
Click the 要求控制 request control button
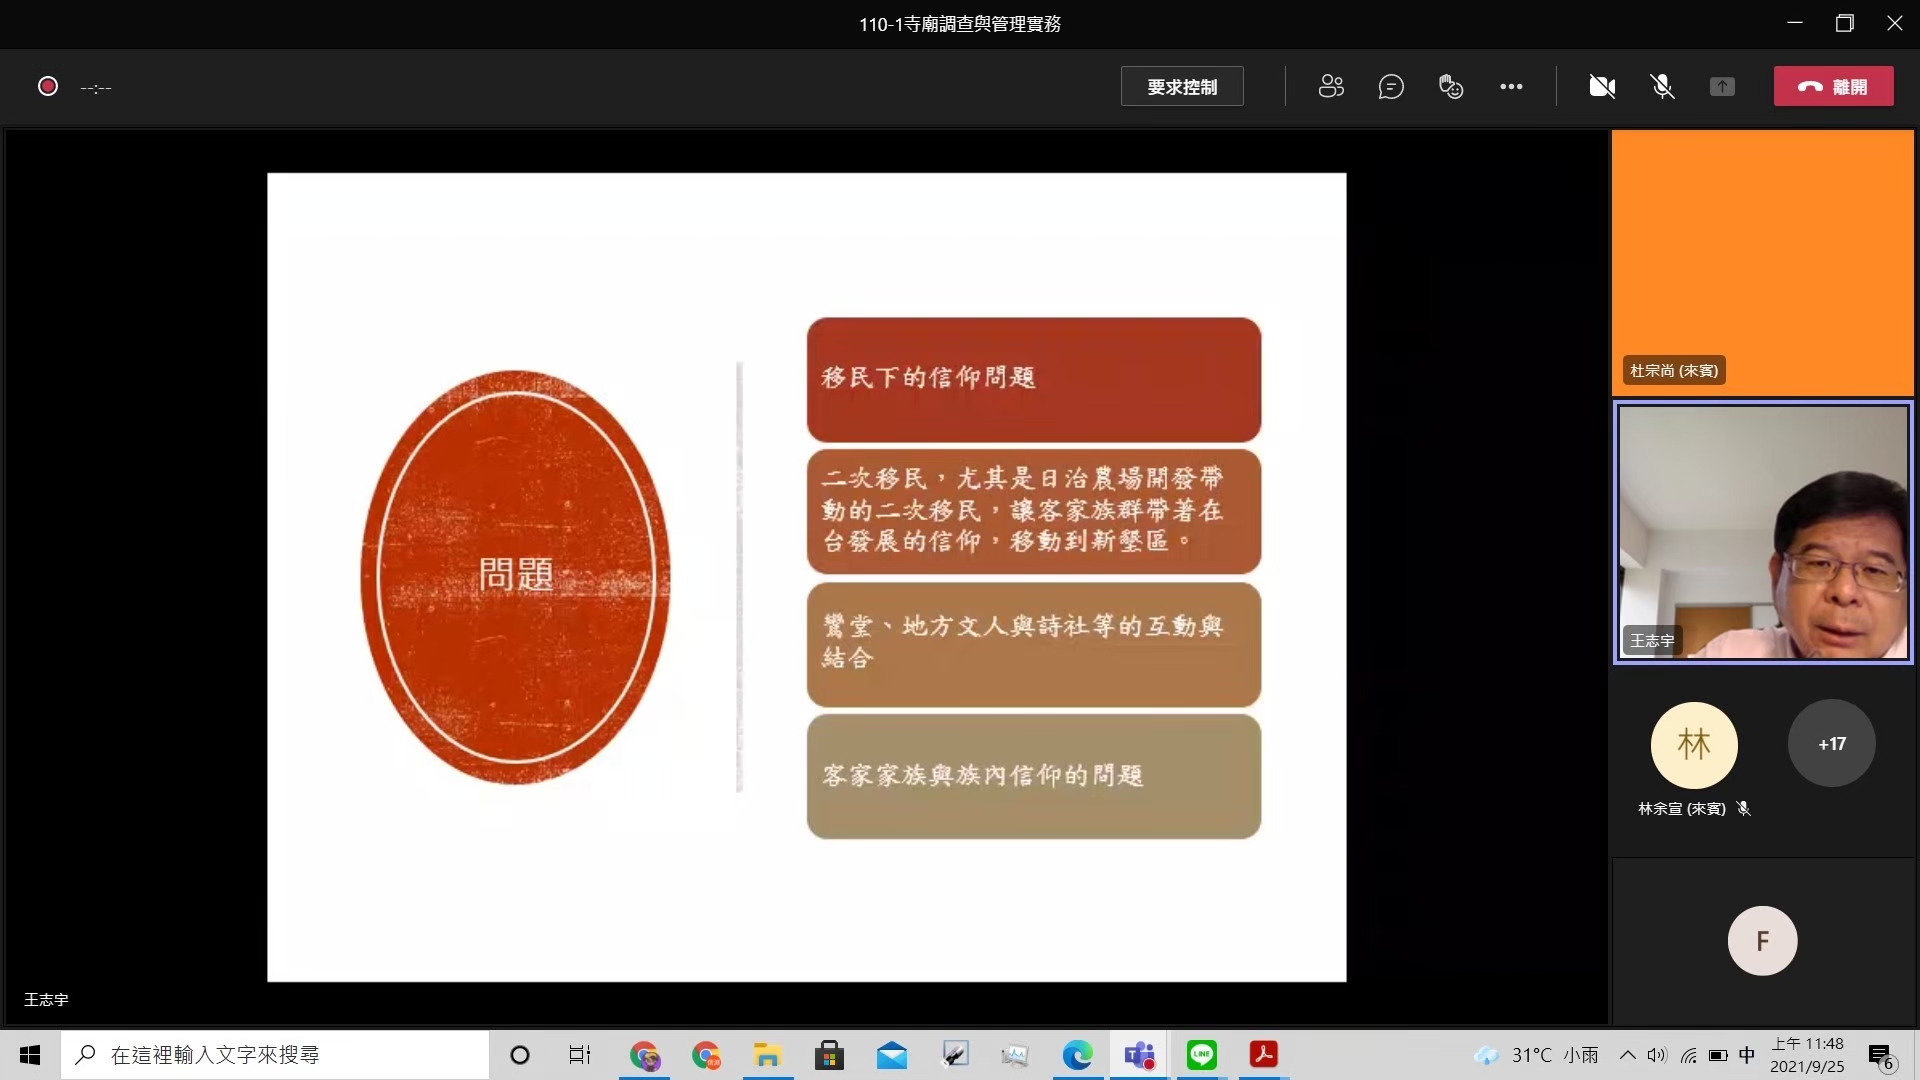click(1182, 87)
